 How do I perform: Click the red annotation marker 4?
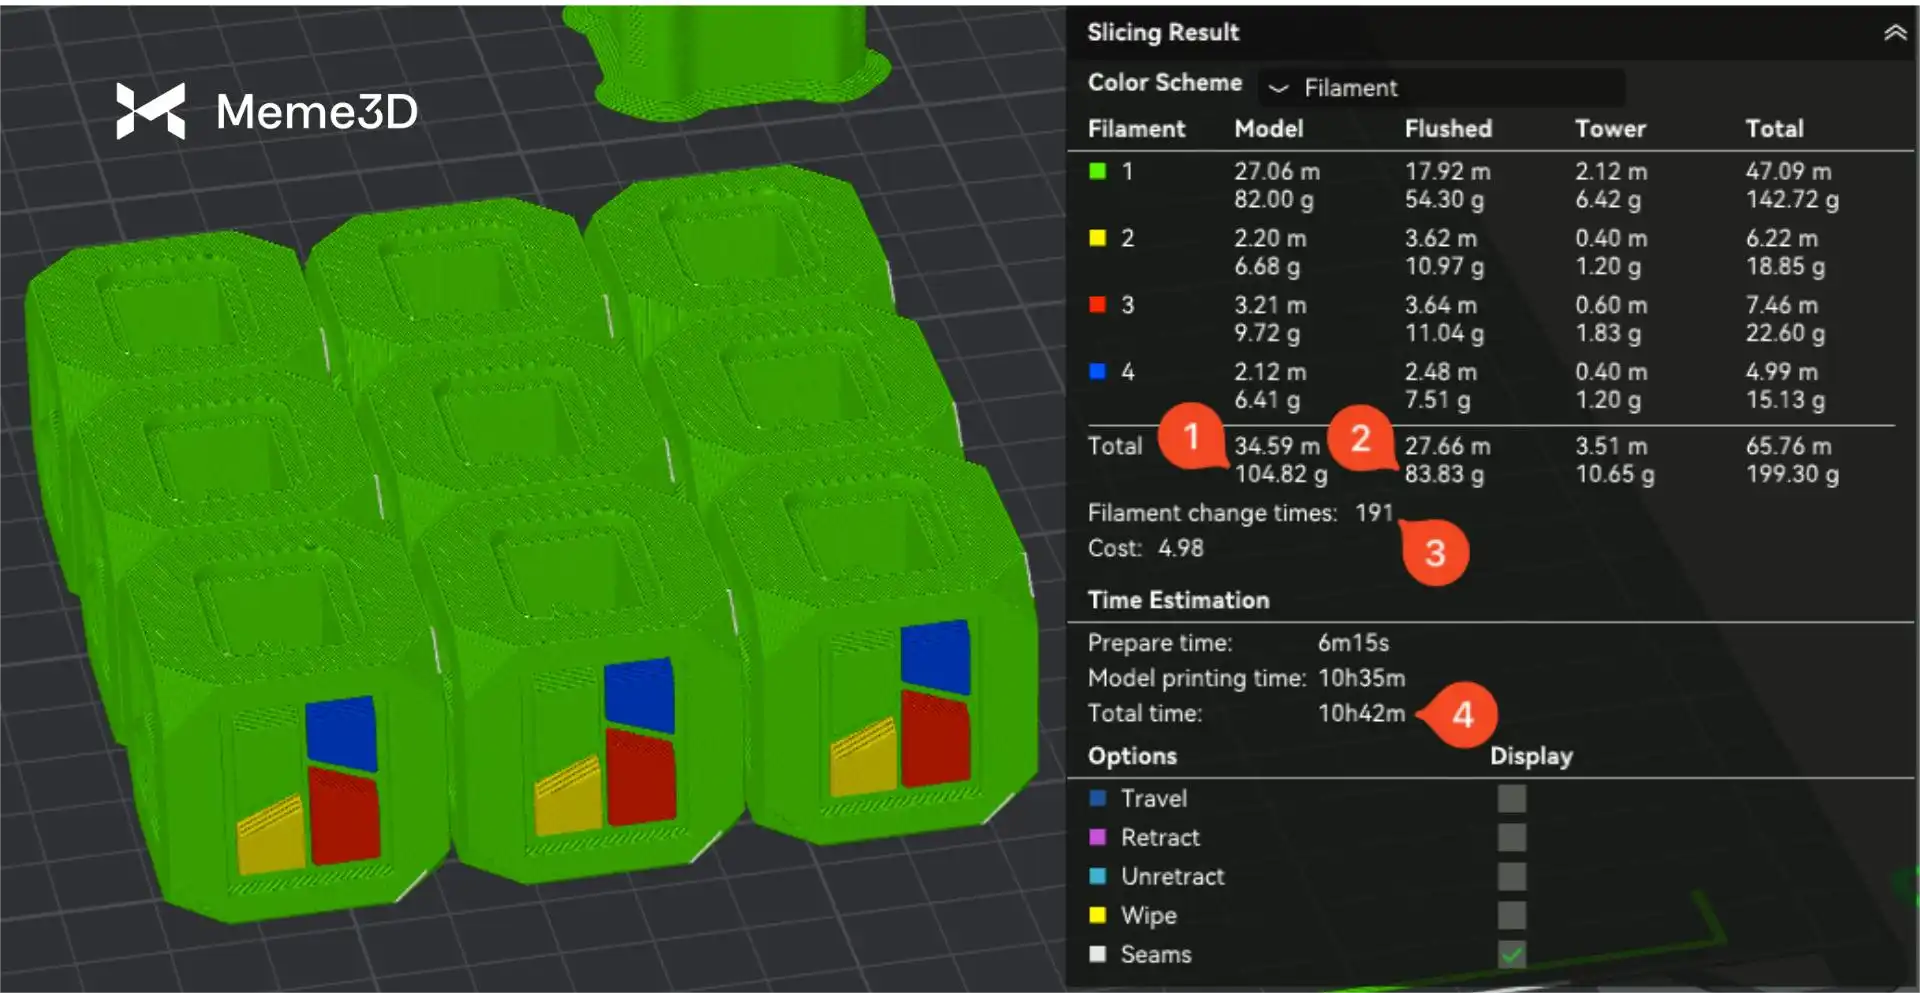[1463, 714]
